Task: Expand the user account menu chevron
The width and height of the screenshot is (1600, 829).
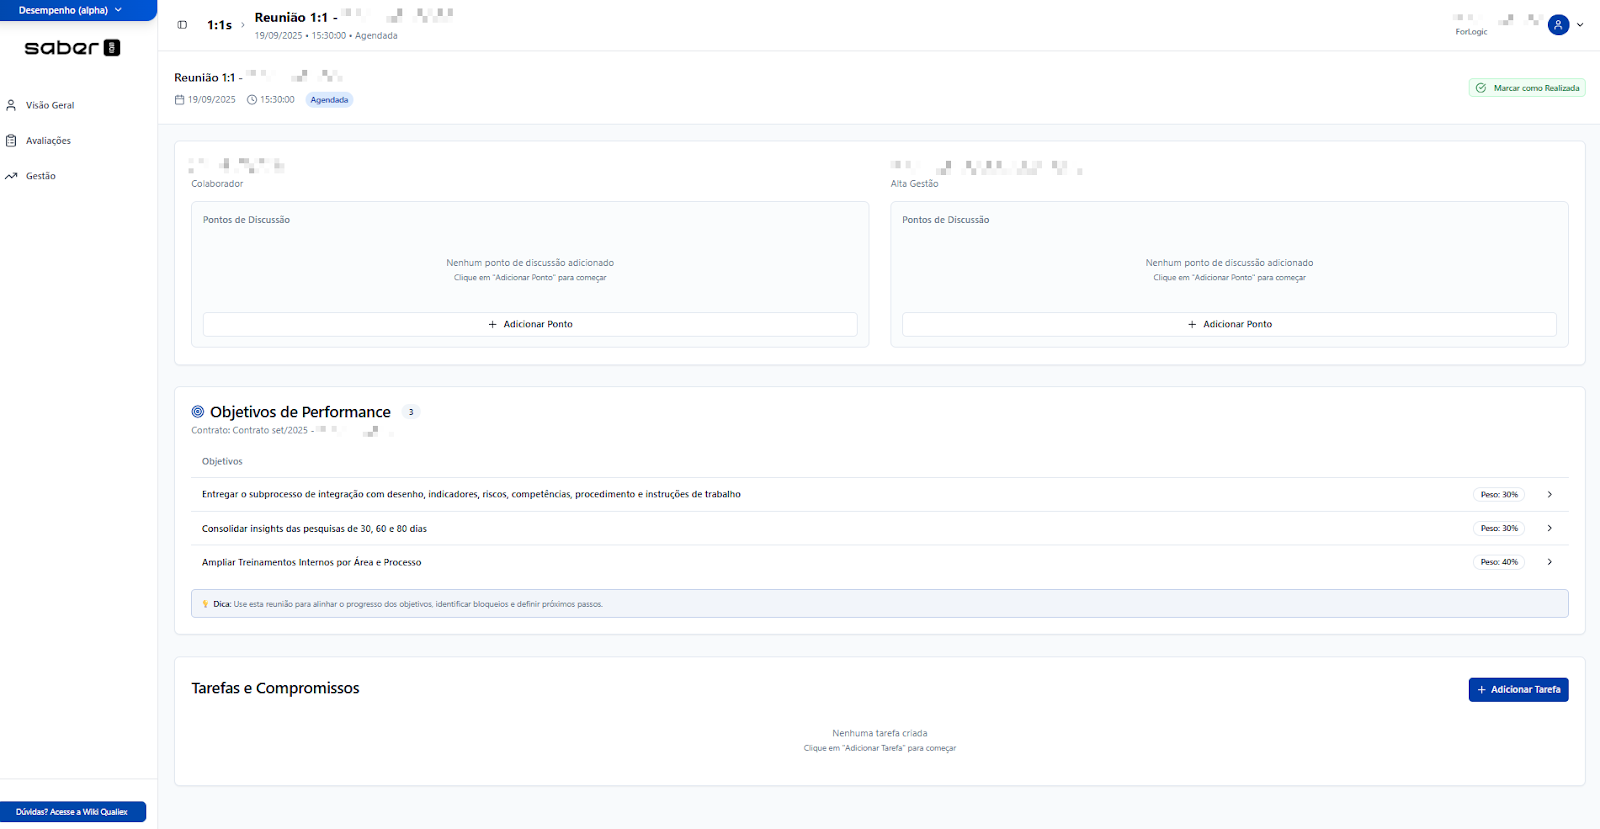Action: pyautogui.click(x=1580, y=25)
